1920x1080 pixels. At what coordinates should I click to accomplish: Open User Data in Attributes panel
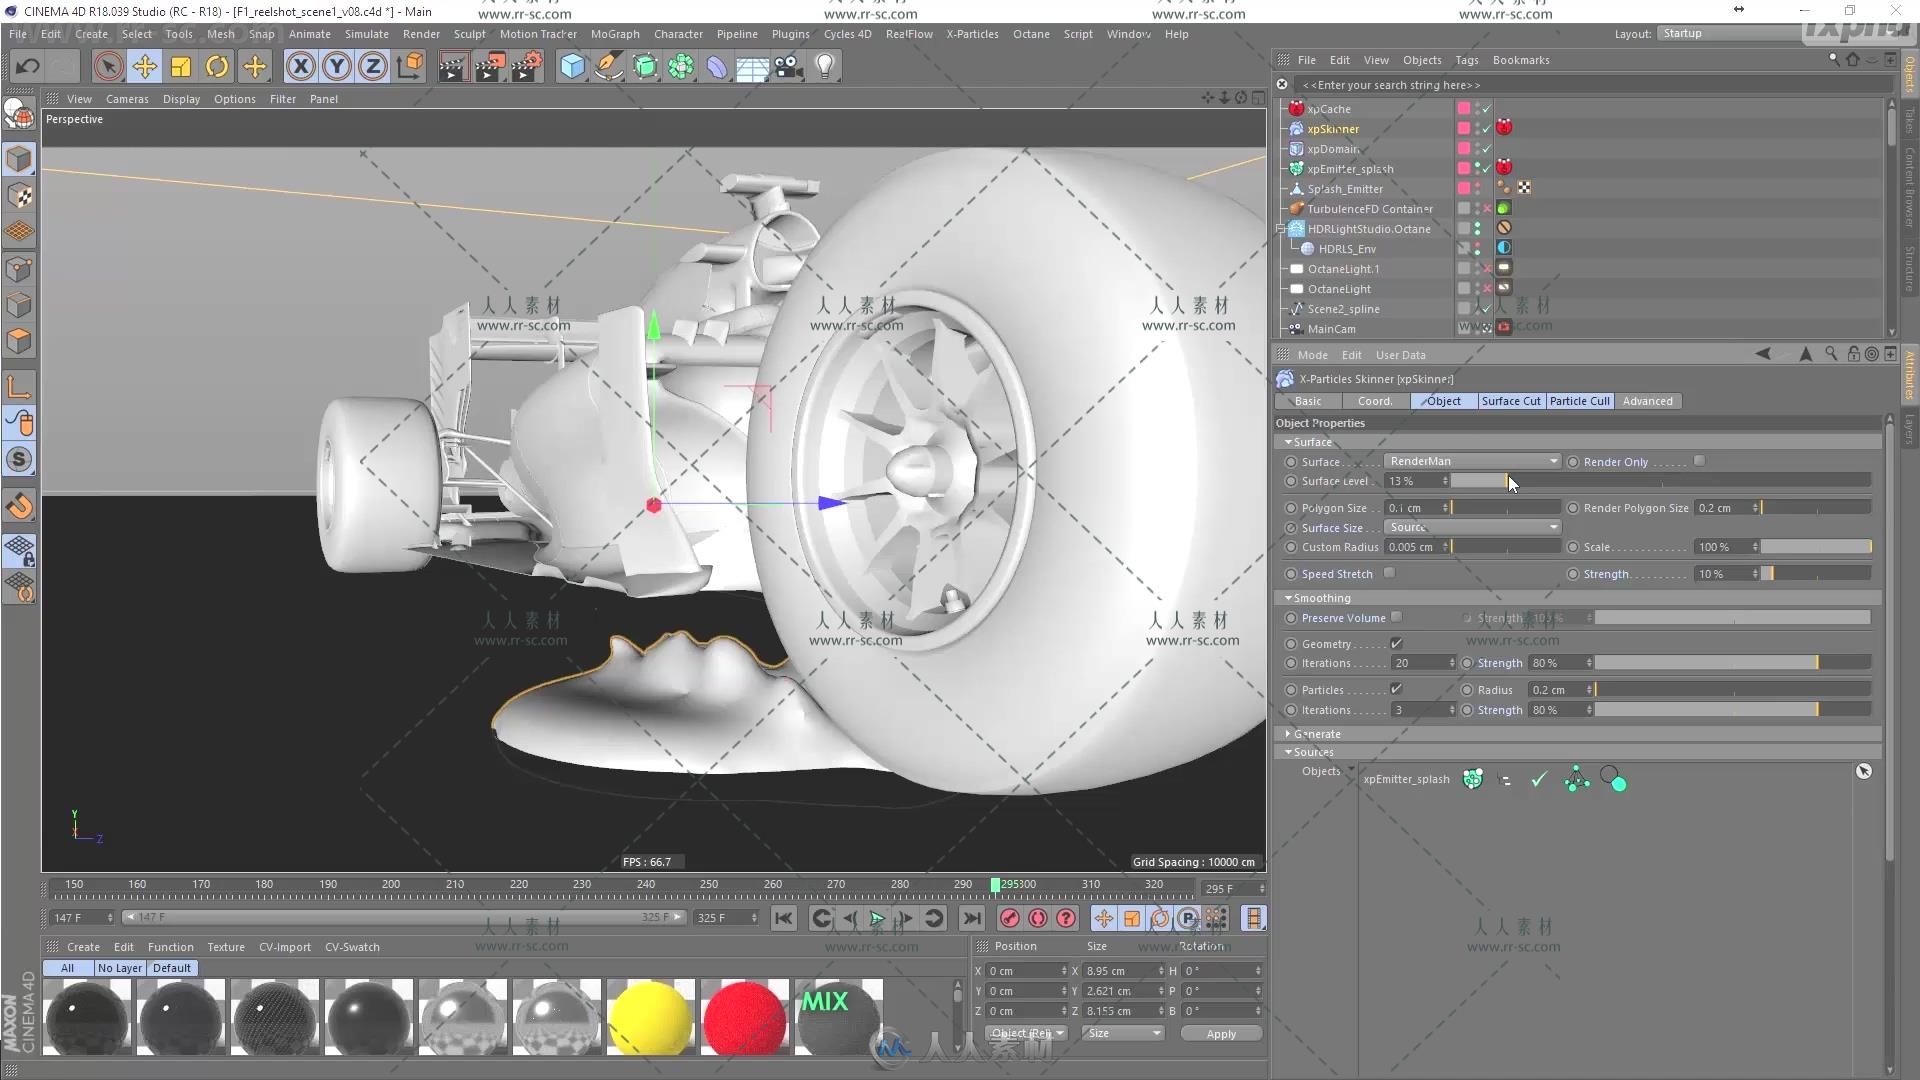pyautogui.click(x=1400, y=355)
